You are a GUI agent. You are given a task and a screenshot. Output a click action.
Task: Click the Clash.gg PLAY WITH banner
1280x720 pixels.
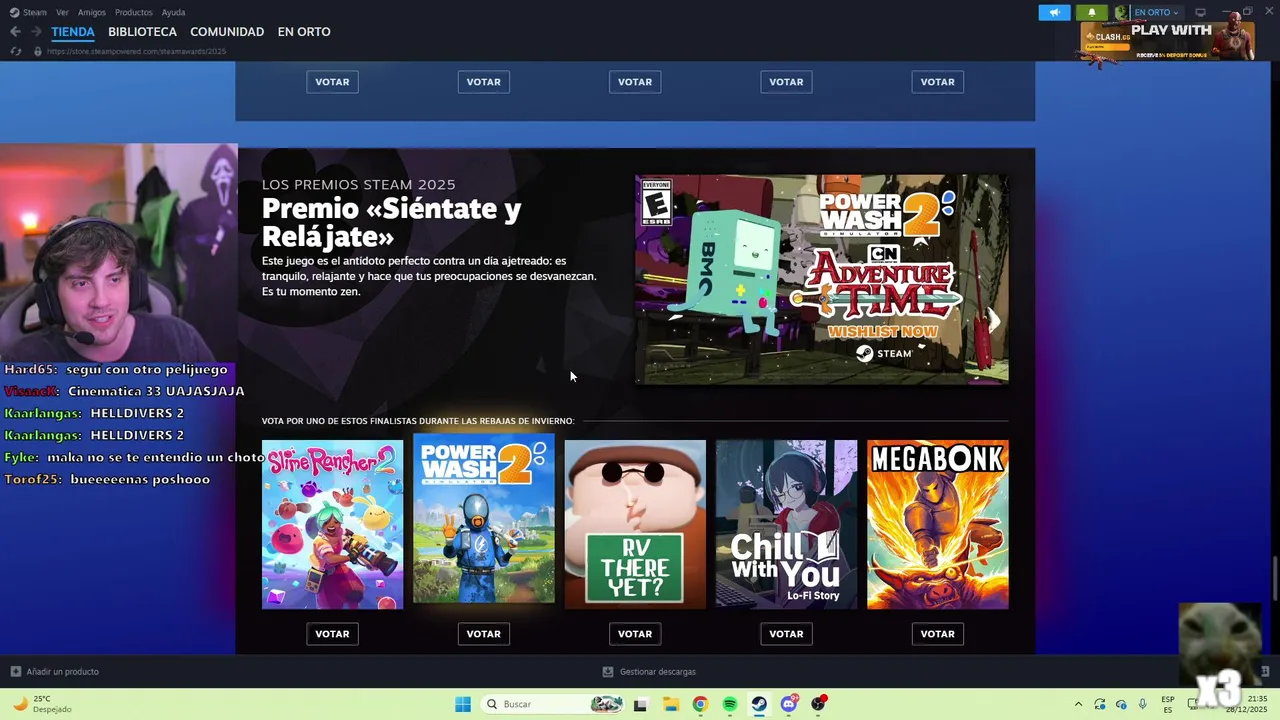point(1165,40)
